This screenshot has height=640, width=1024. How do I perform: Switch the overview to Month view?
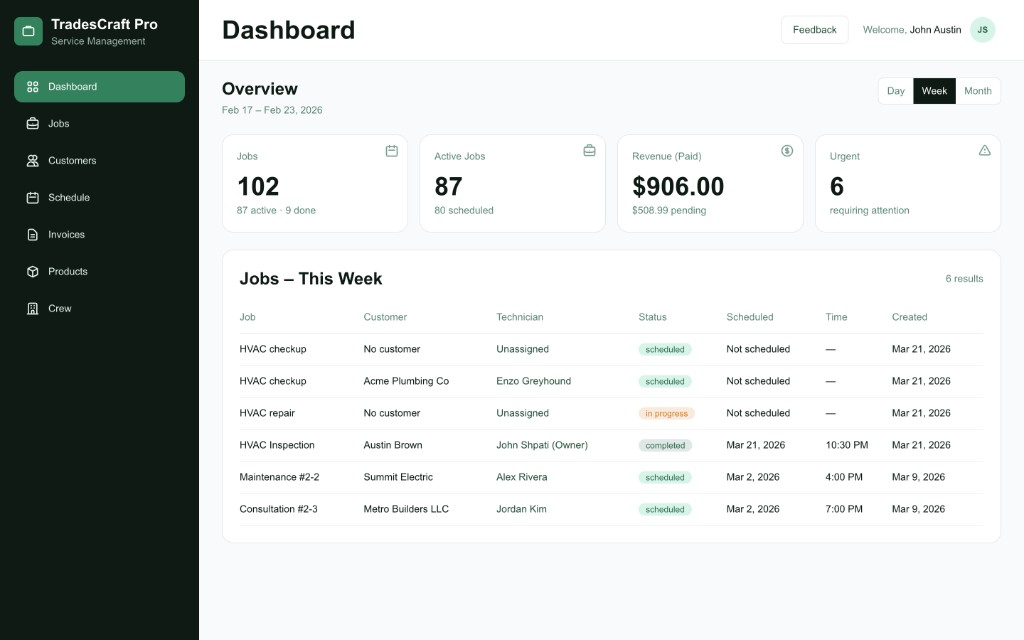coord(978,90)
